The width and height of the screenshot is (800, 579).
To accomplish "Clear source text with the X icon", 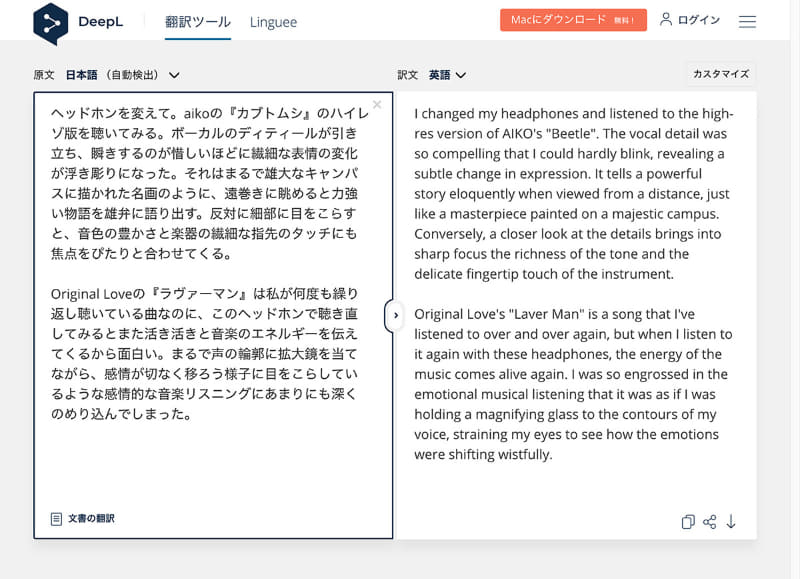I will tap(377, 105).
